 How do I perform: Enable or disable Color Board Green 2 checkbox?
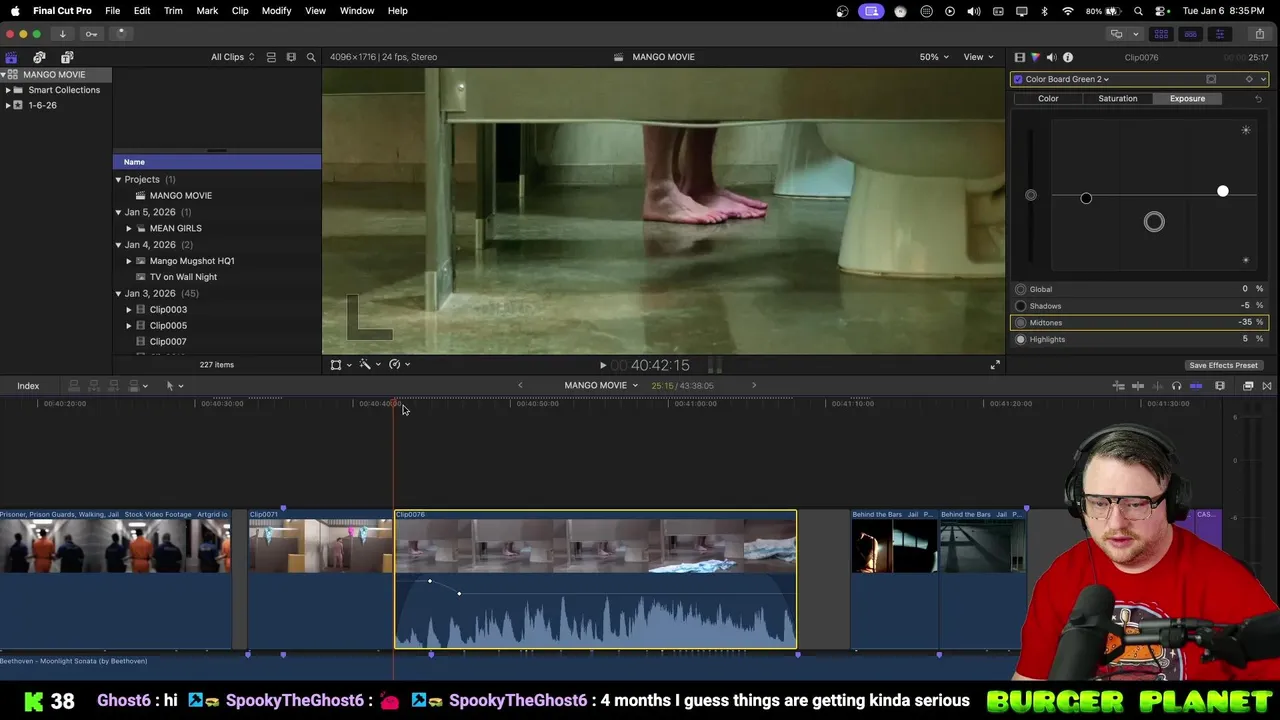[x=1018, y=79]
